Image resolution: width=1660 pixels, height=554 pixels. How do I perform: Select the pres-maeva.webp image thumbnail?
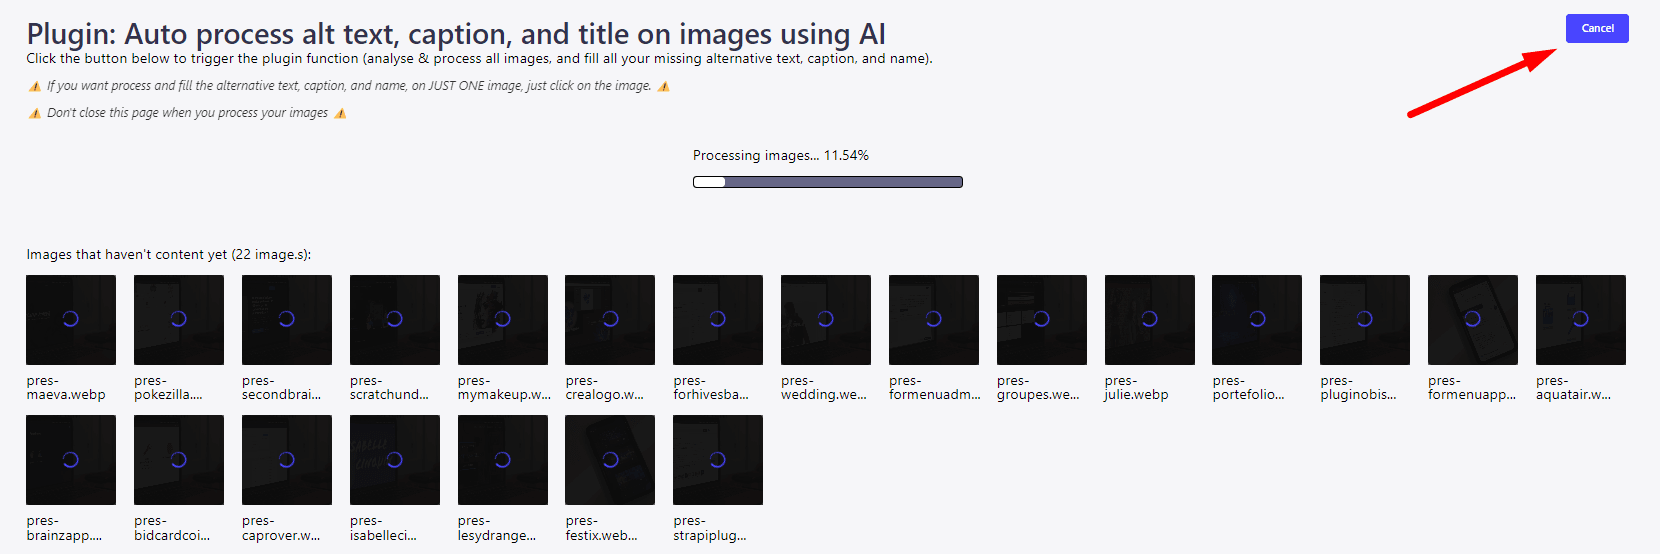(71, 320)
